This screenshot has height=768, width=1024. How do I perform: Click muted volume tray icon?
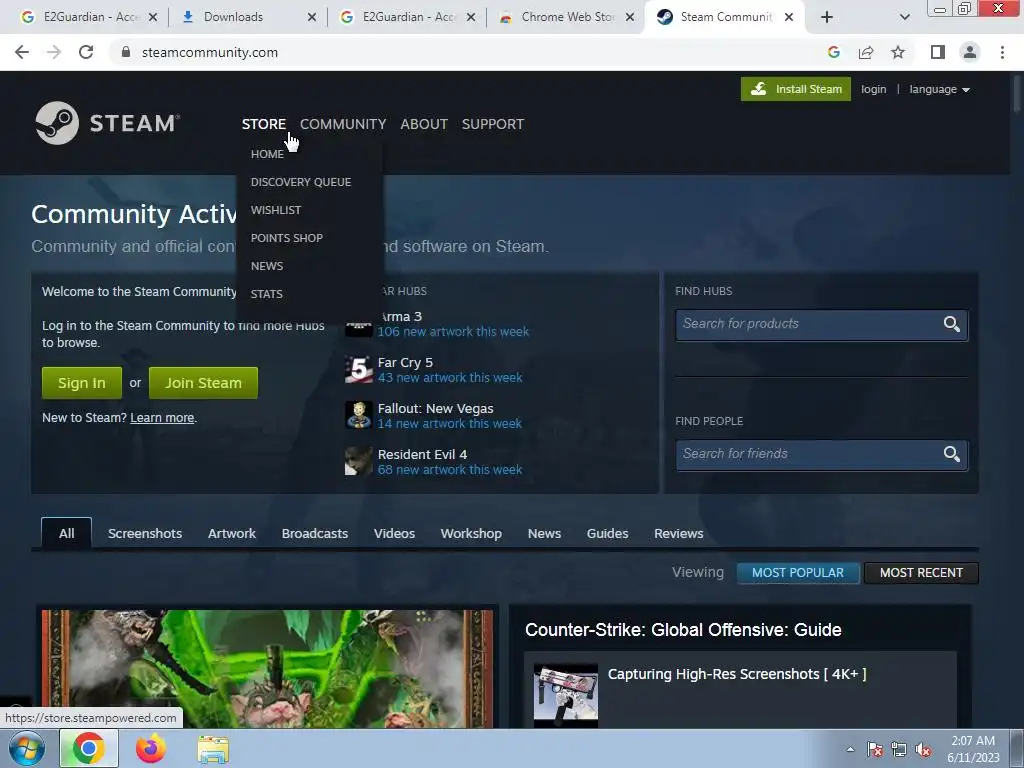tap(923, 750)
